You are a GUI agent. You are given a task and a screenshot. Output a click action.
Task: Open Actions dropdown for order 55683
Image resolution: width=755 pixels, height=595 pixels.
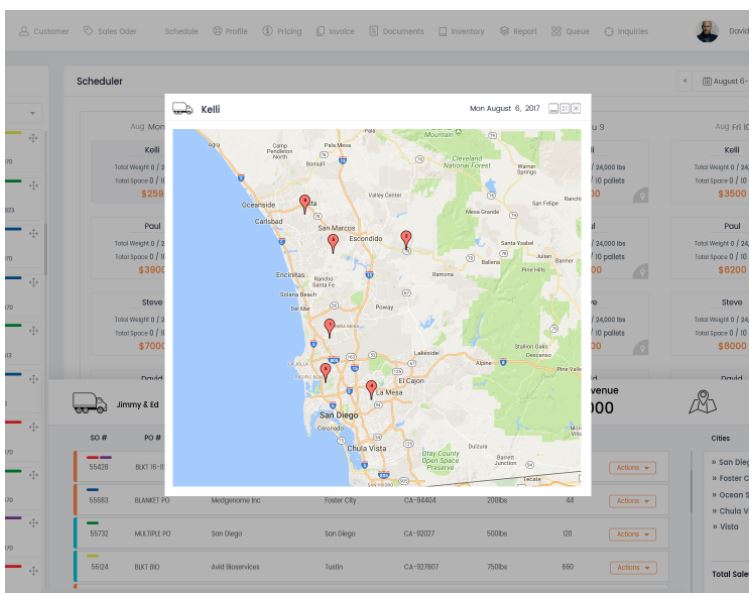point(632,501)
